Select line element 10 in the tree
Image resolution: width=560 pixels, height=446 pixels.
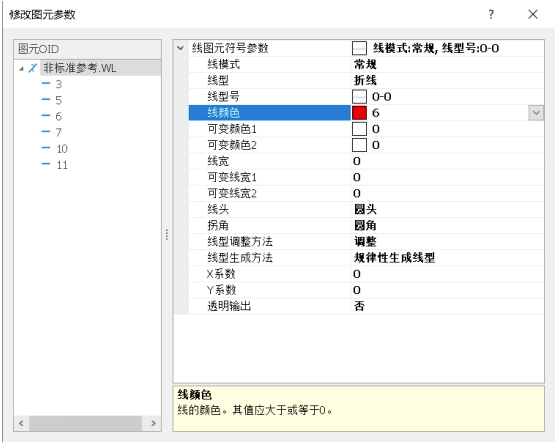click(62, 149)
